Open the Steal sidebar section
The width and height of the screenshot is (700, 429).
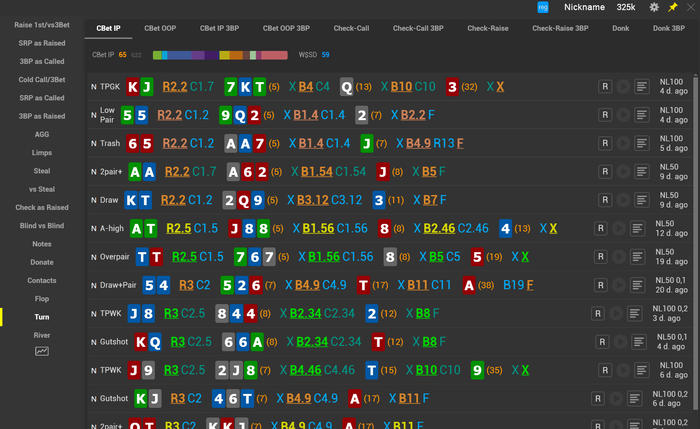coord(42,171)
